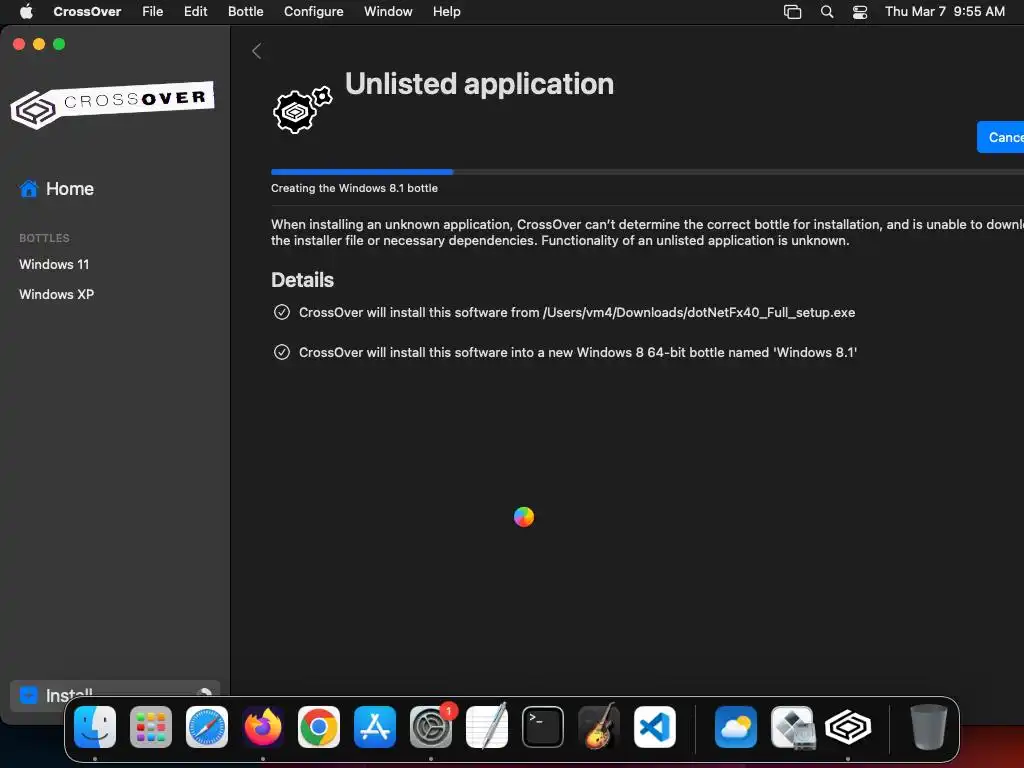The width and height of the screenshot is (1024, 768).
Task: Open Boot Camp Assistant from the Dock
Action: pos(792,727)
